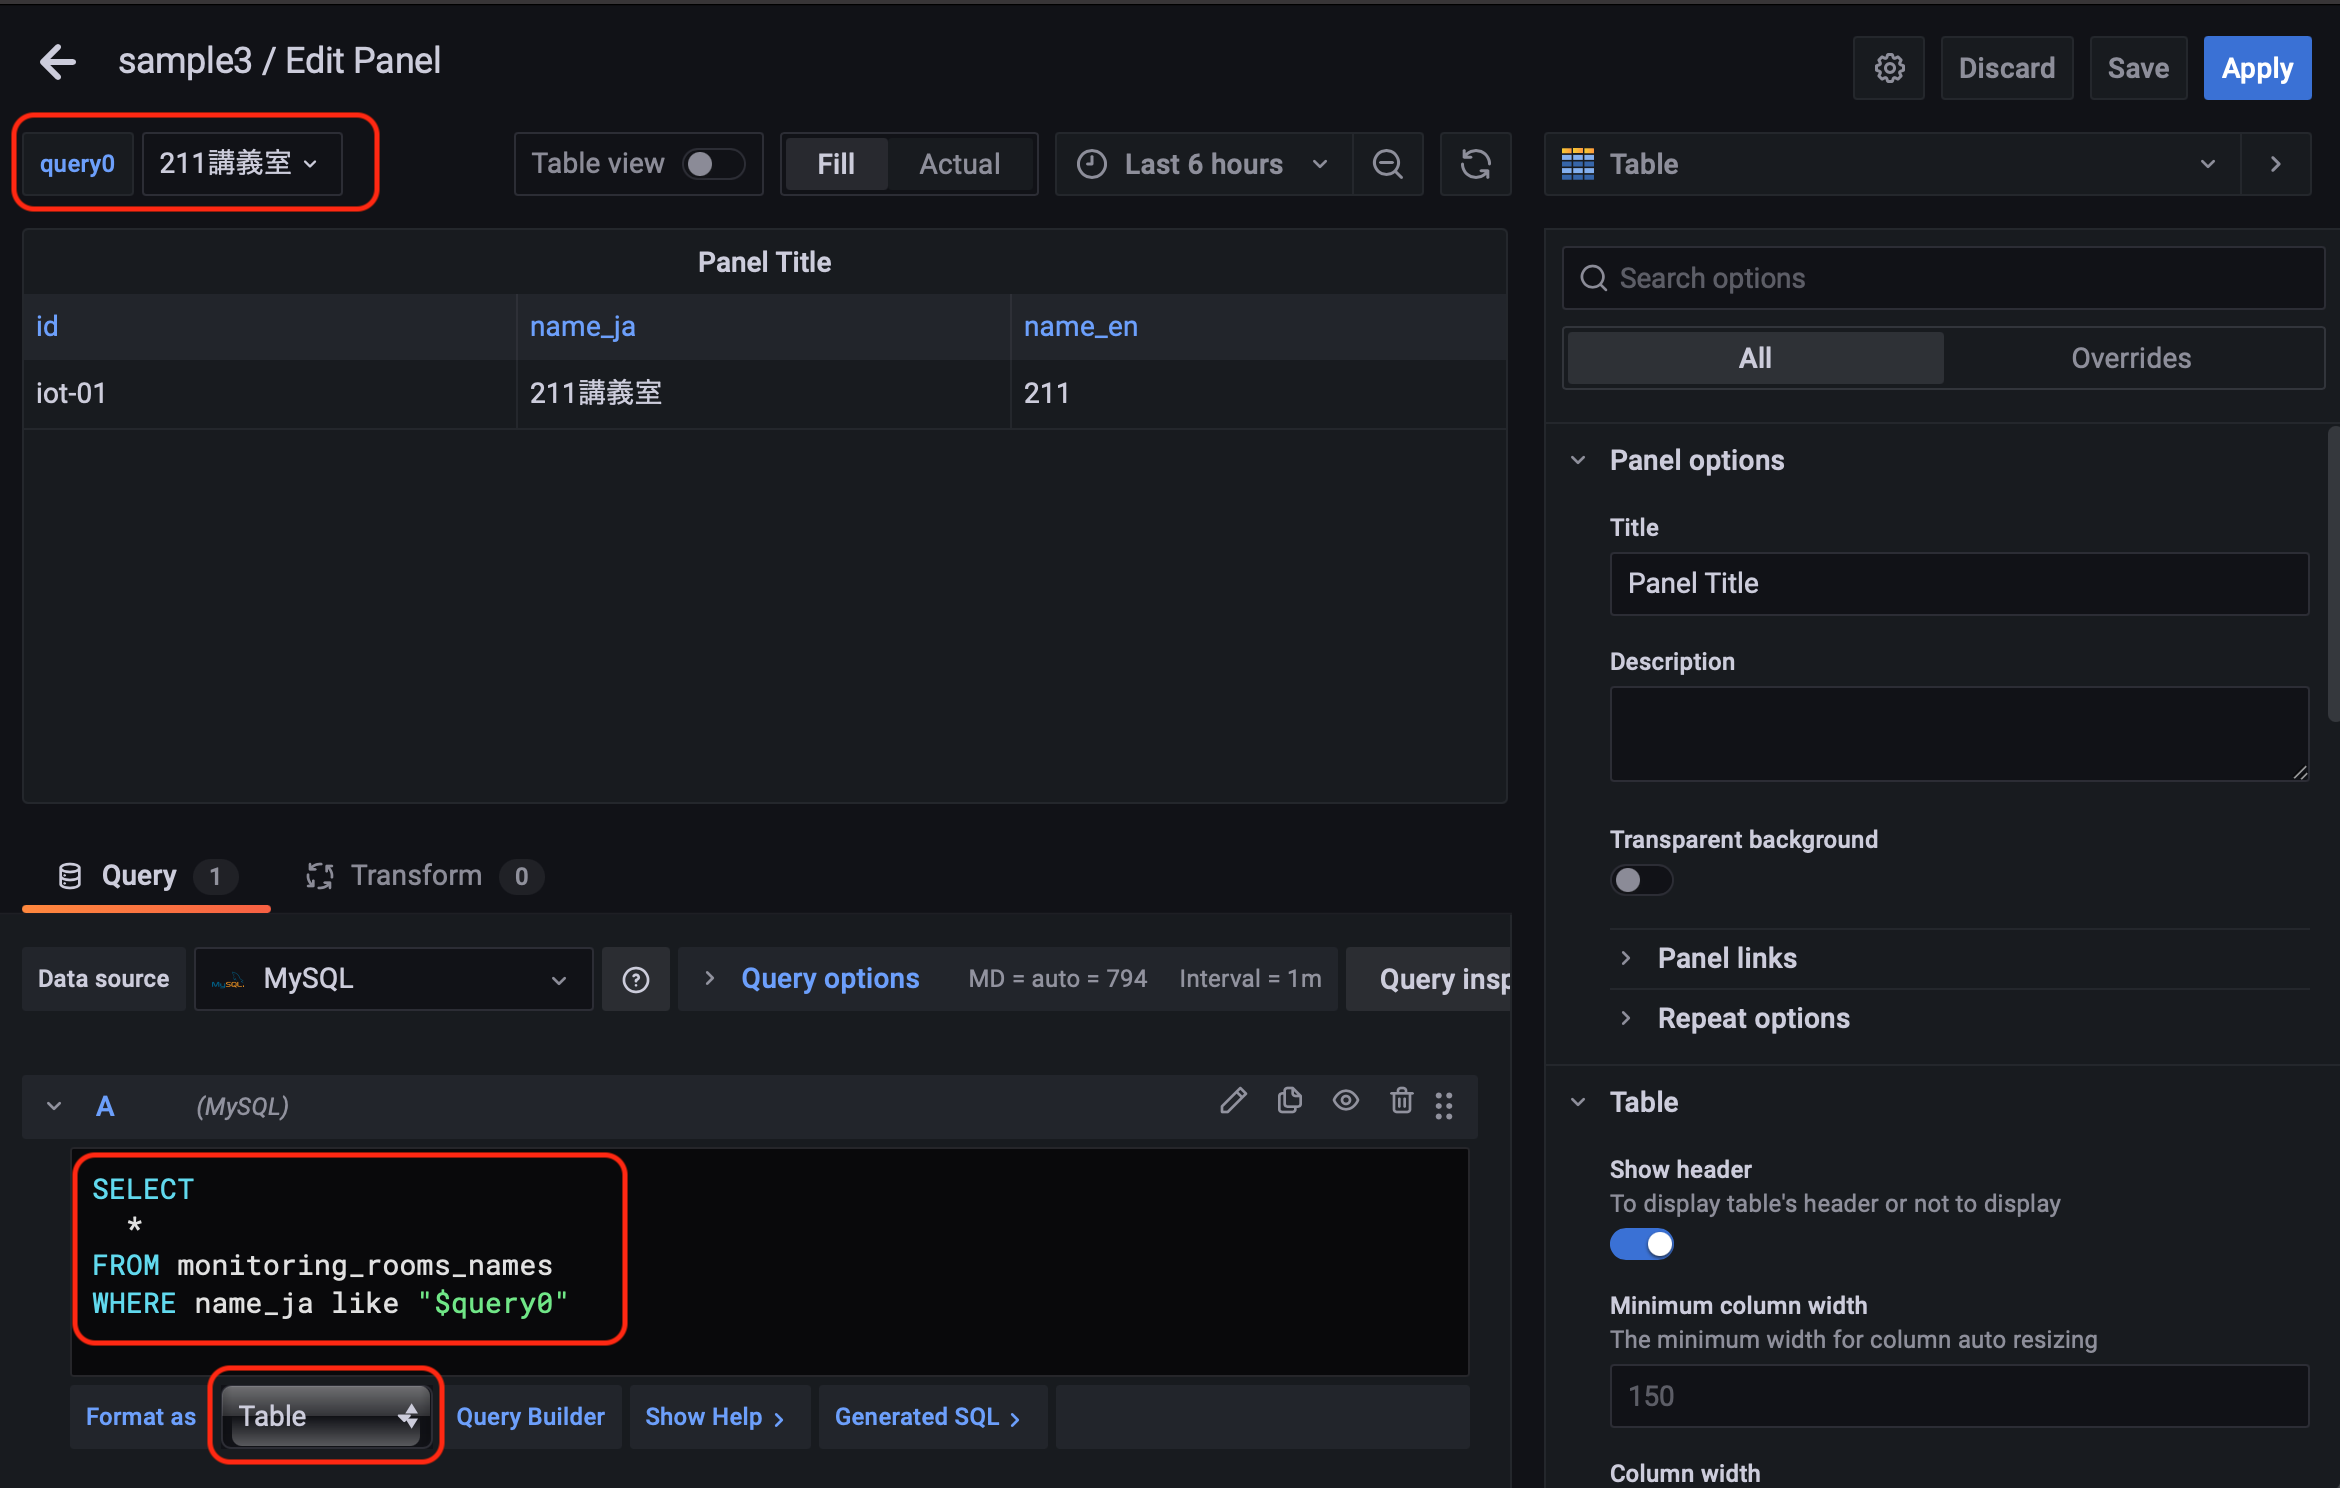This screenshot has width=2340, height=1488.
Task: Expand the Panel links section
Action: (1726, 958)
